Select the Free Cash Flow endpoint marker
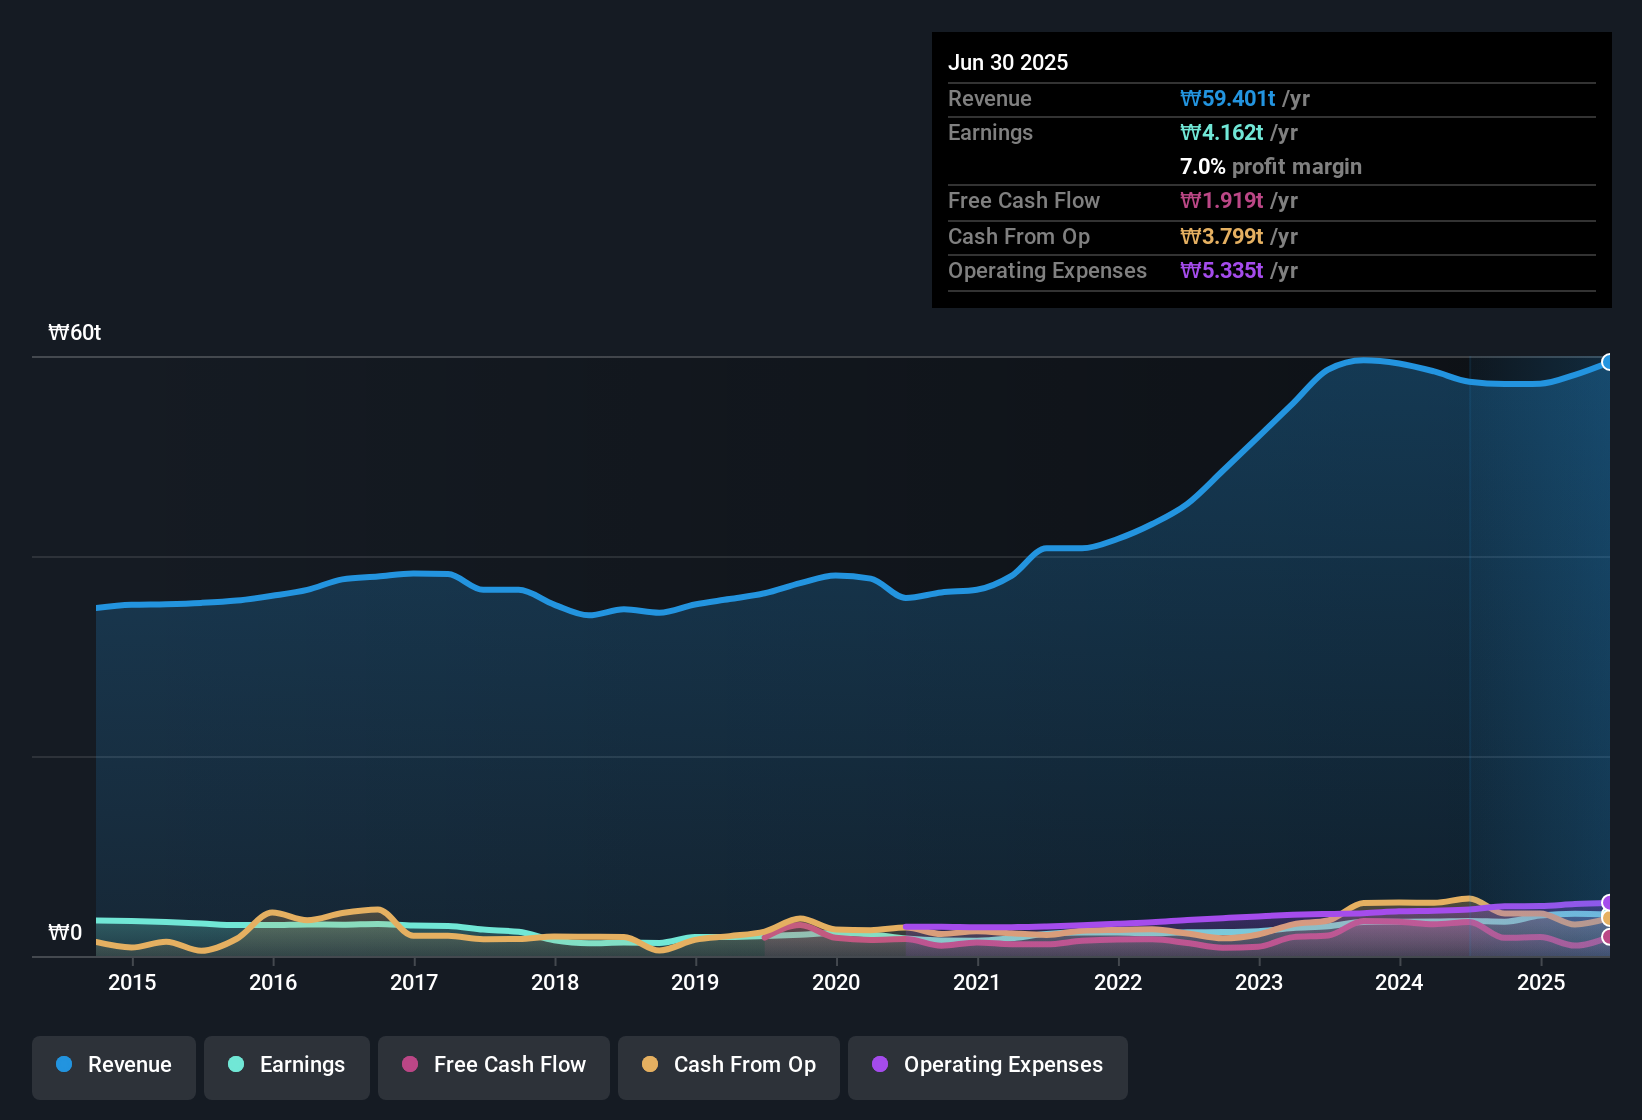 click(x=1608, y=937)
